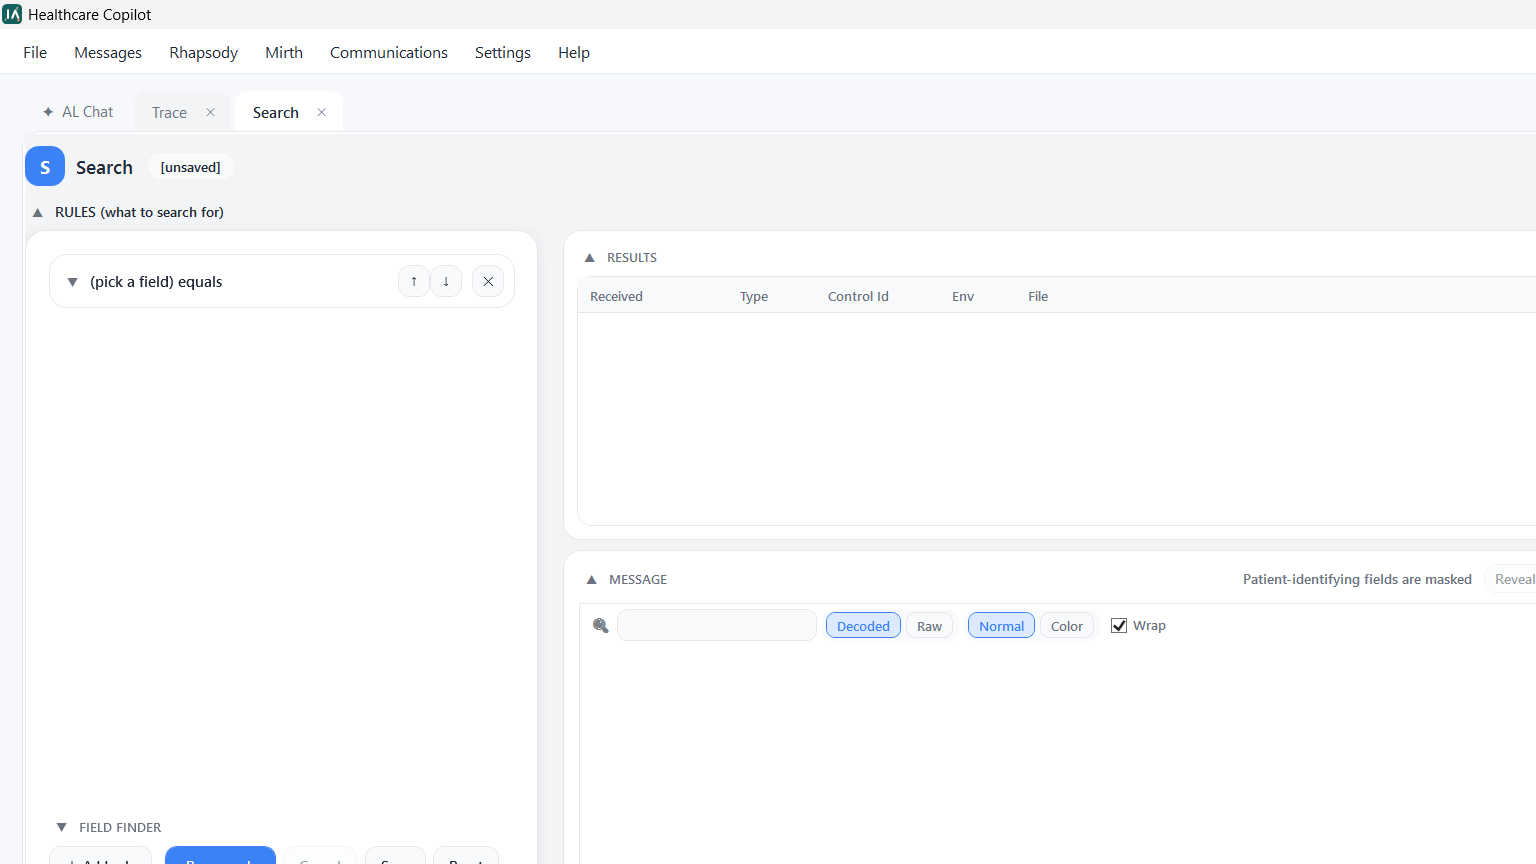The width and height of the screenshot is (1536, 864).
Task: Expand the (pick a field) equals rule
Action: 72,282
